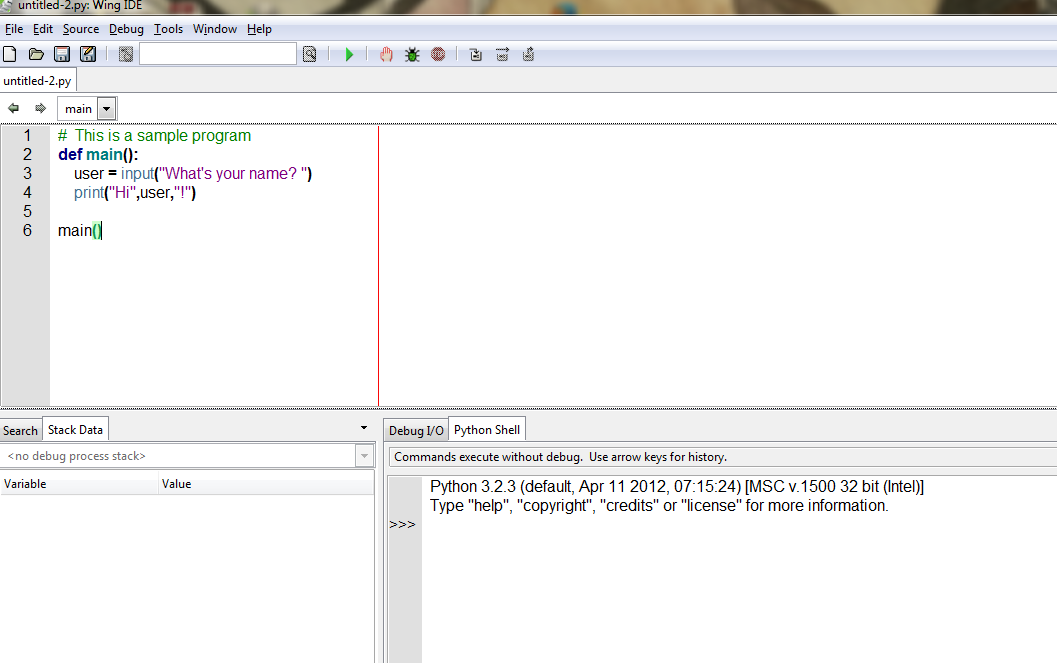This screenshot has width=1057, height=663.
Task: Click the goto-definition toolbar icon
Action: (x=126, y=54)
